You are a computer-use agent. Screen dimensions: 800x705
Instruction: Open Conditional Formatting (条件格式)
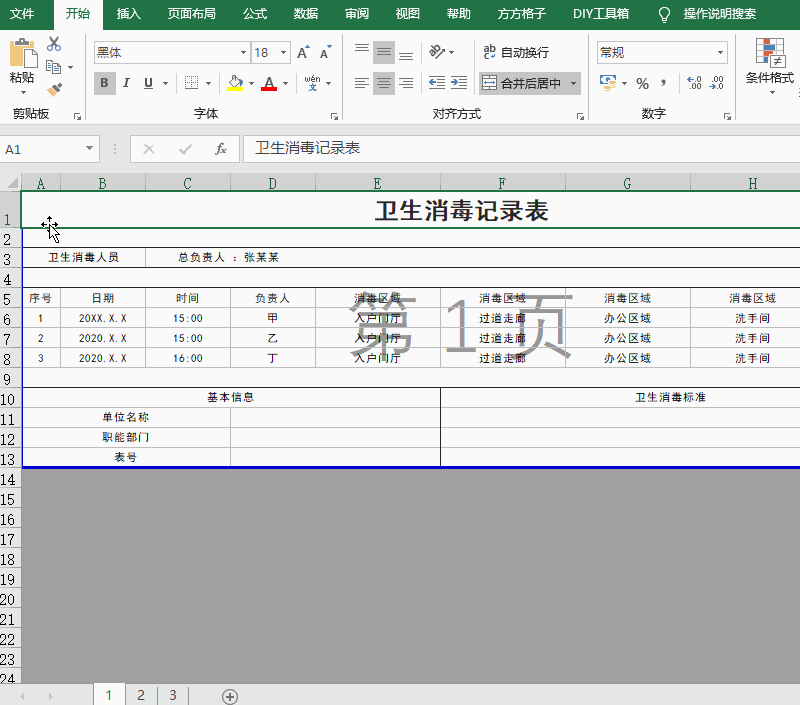pos(770,65)
